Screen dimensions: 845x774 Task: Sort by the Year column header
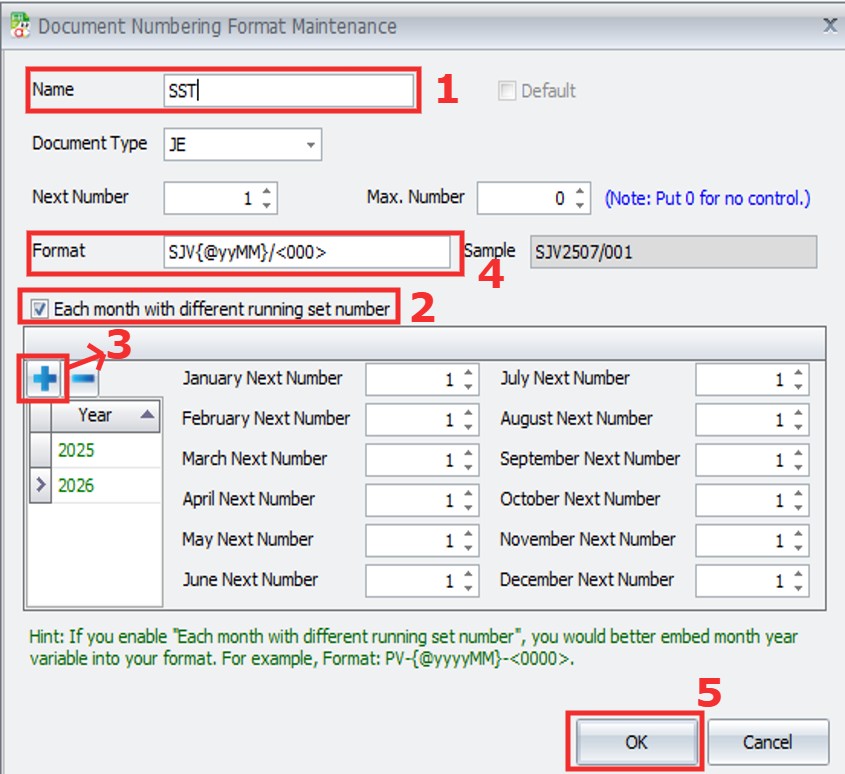[105, 415]
